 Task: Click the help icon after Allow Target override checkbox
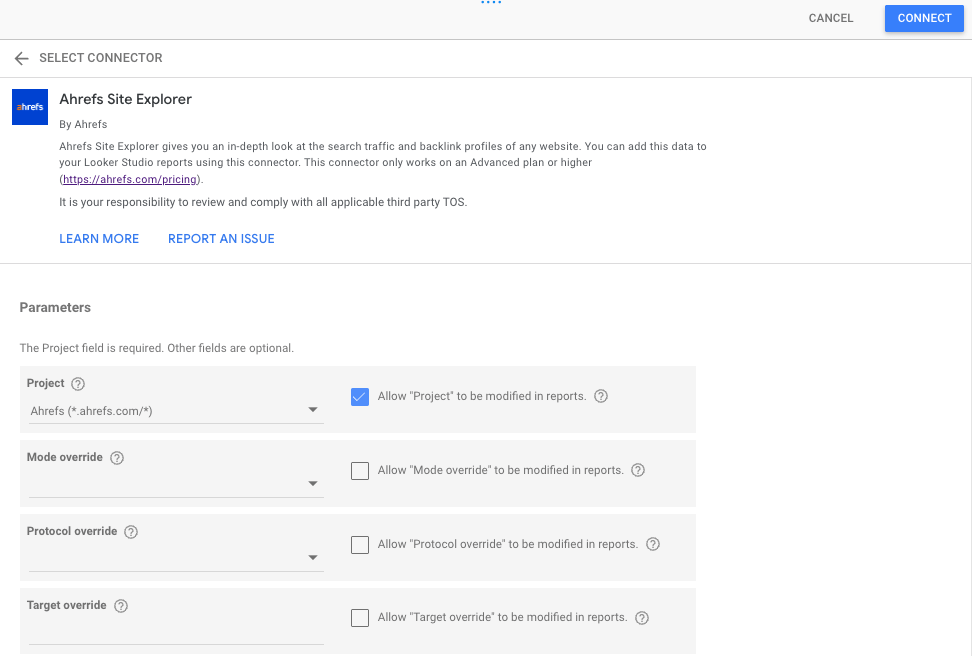641,618
